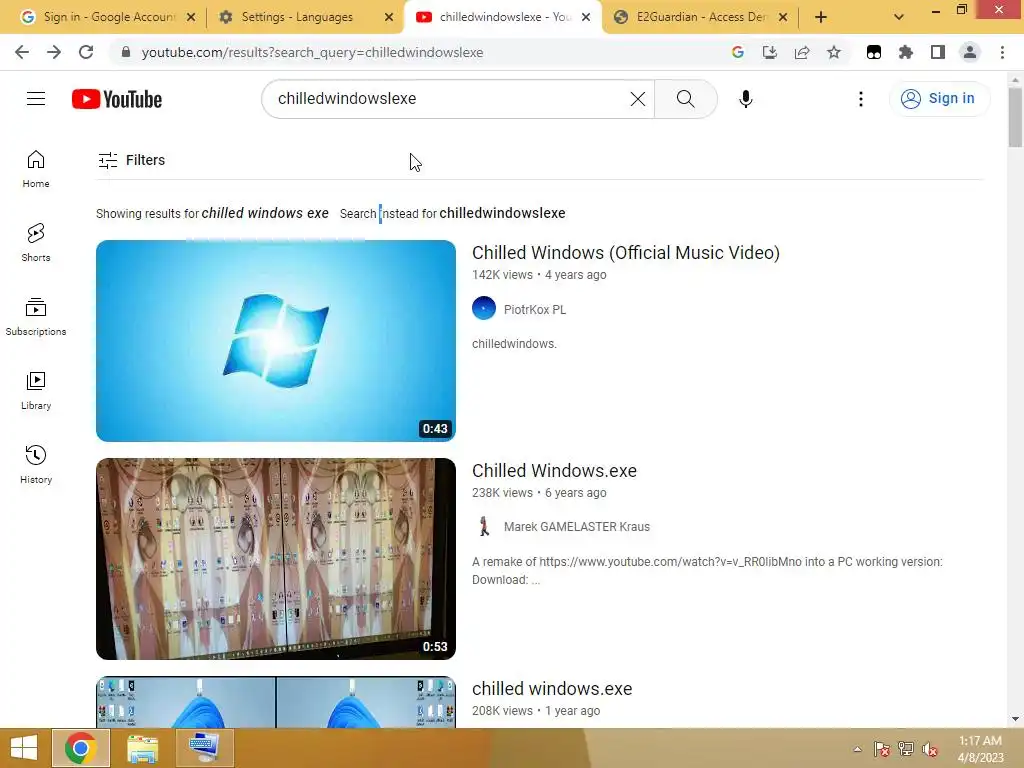The width and height of the screenshot is (1024, 768).
Task: Share this page from address bar
Action: [x=802, y=52]
